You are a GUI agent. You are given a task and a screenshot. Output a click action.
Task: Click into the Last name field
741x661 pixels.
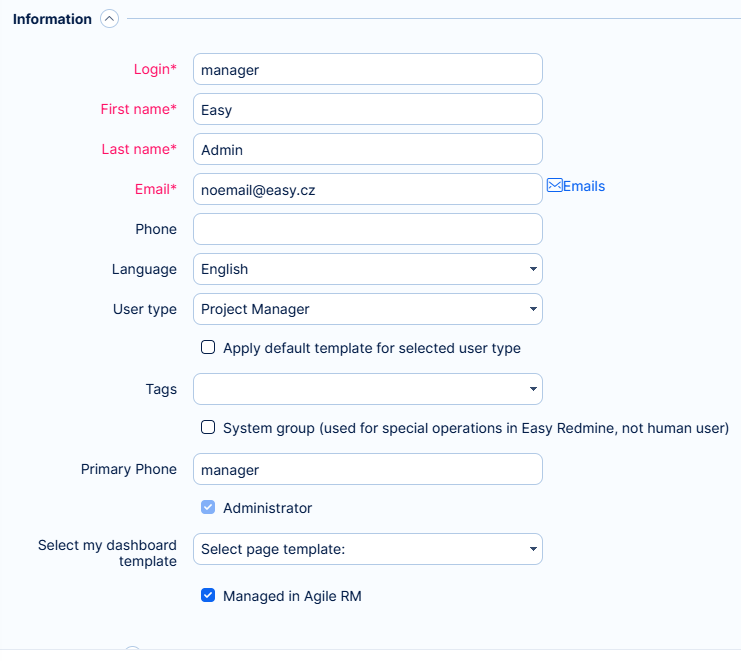[367, 149]
